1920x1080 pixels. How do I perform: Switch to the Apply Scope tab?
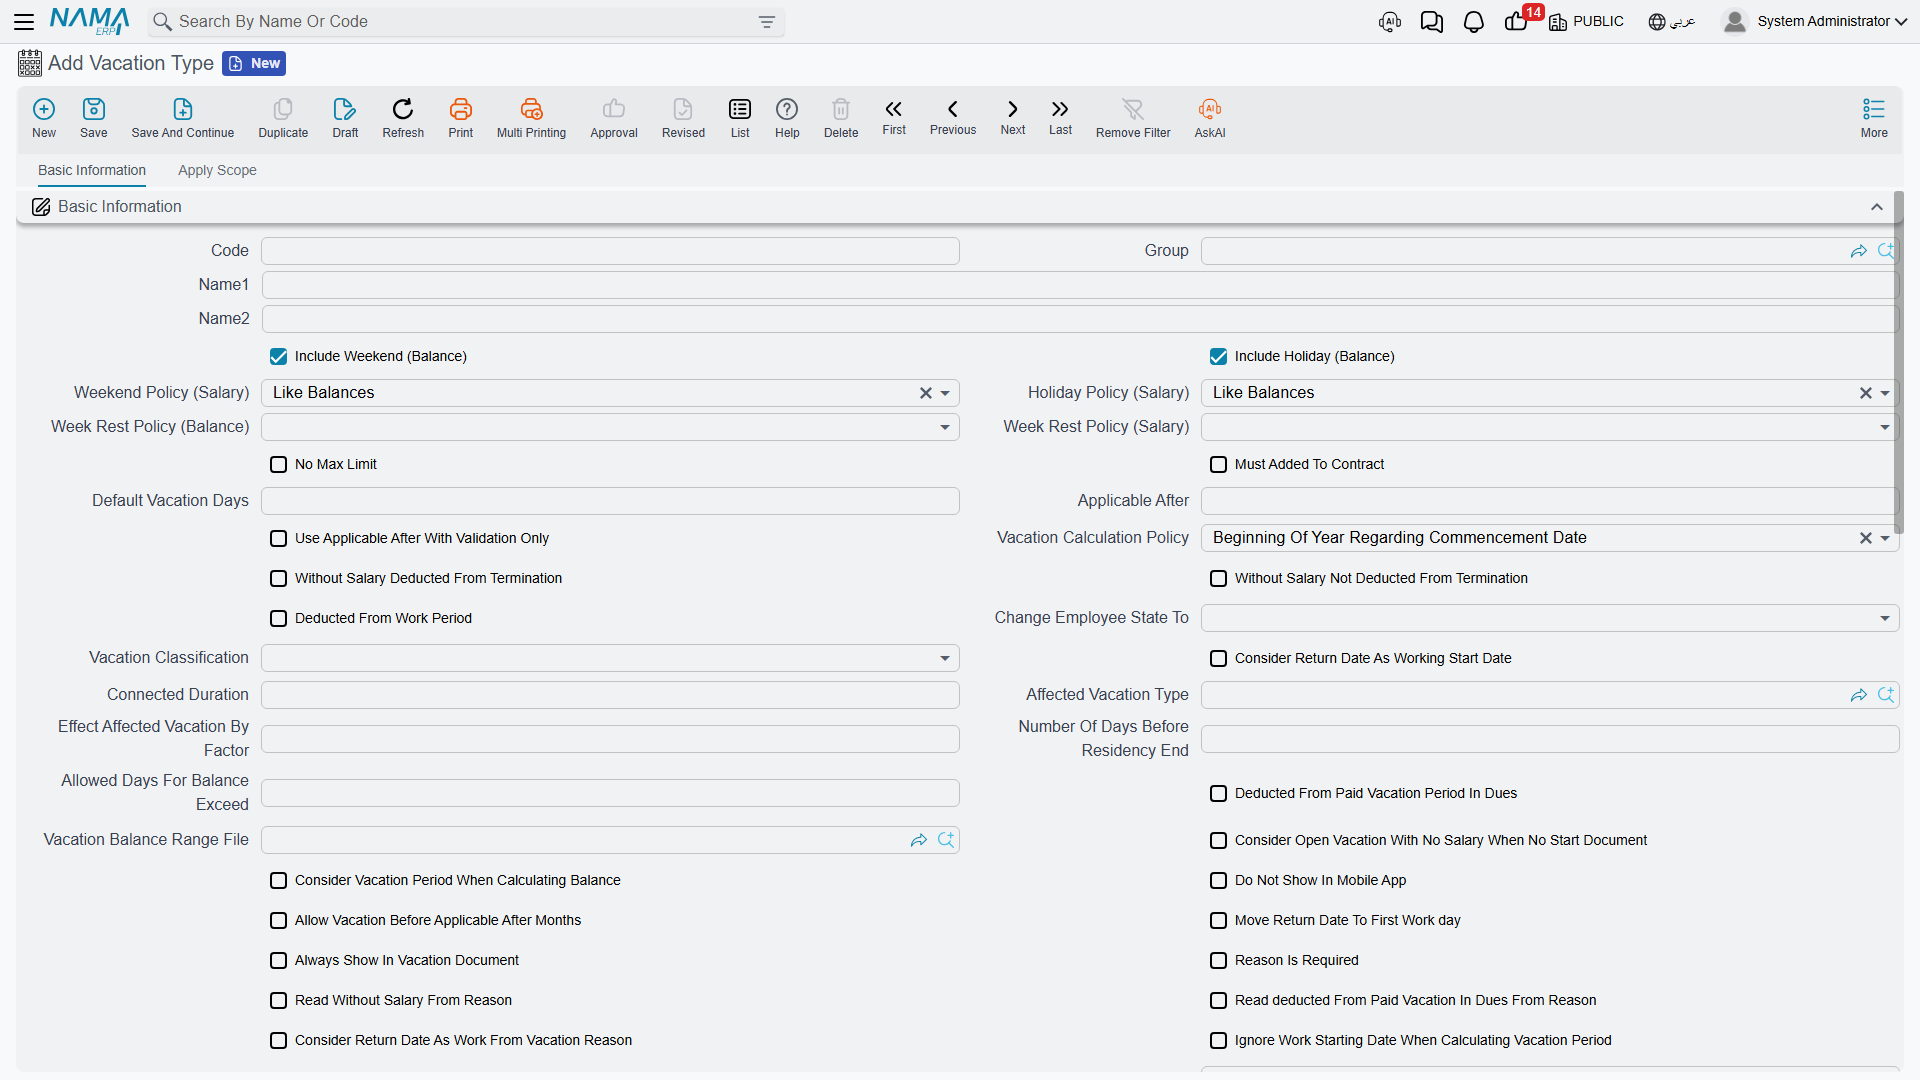coord(217,171)
